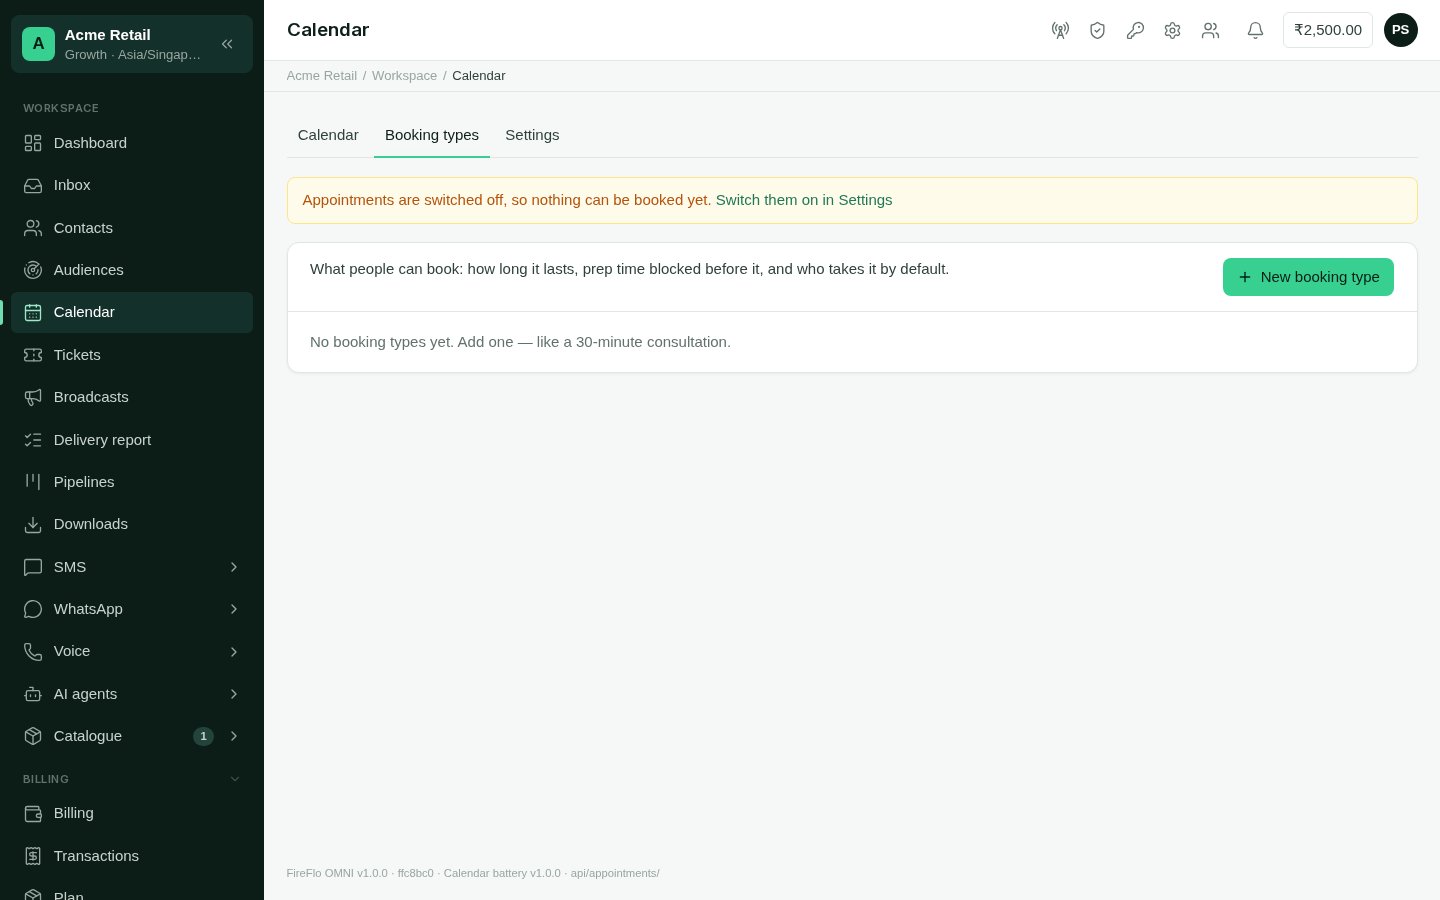Open the PS user avatar menu
Image resolution: width=1440 pixels, height=900 pixels.
coord(1400,30)
